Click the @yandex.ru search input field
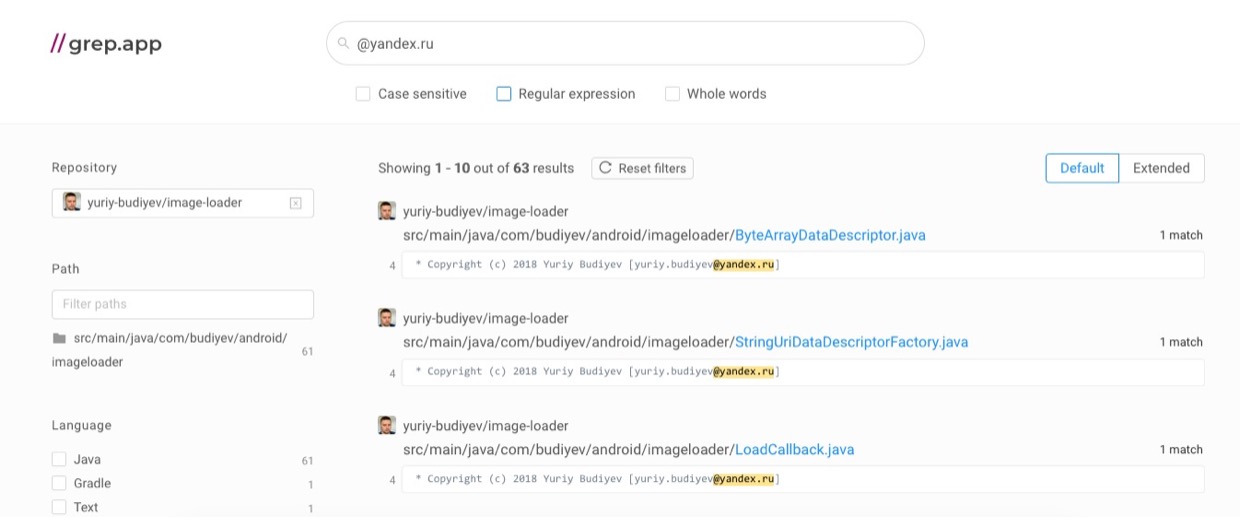 coord(625,44)
